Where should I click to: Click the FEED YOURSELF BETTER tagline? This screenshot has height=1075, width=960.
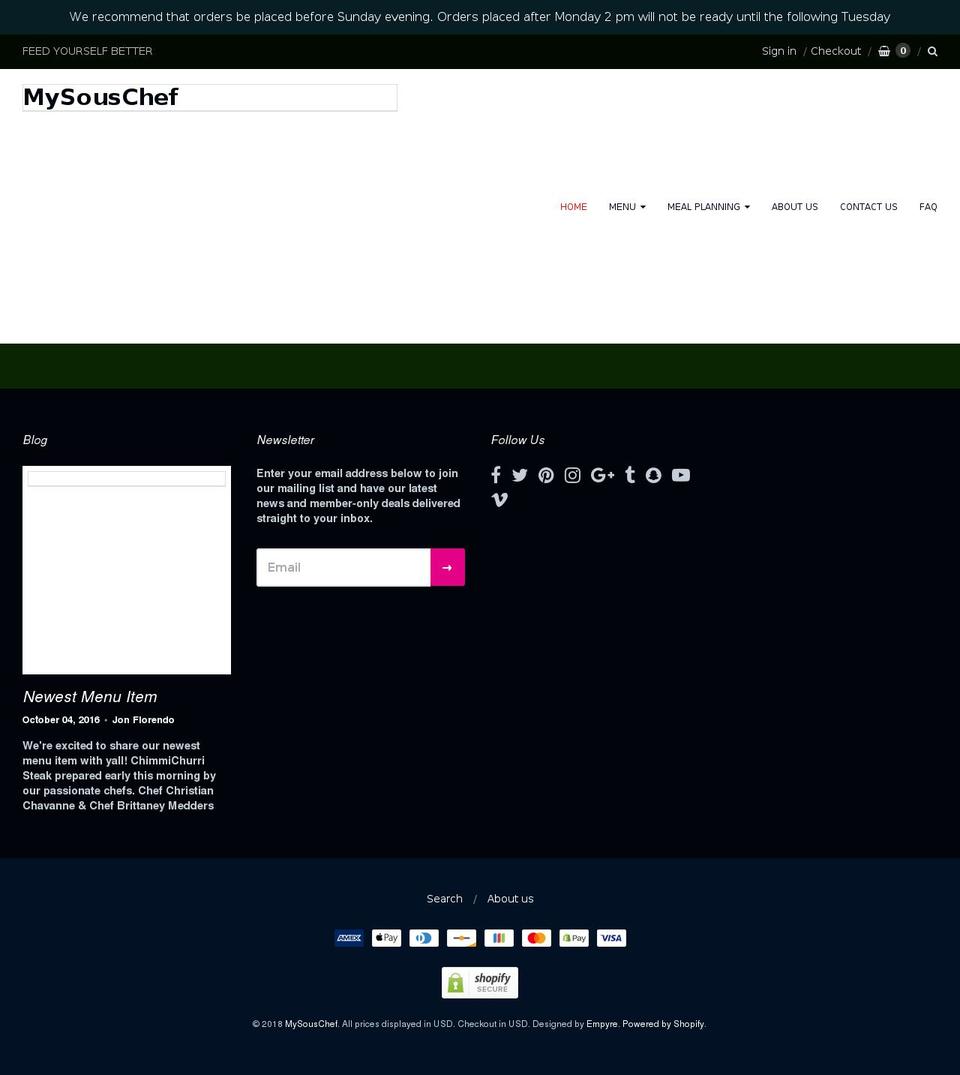pos(87,51)
